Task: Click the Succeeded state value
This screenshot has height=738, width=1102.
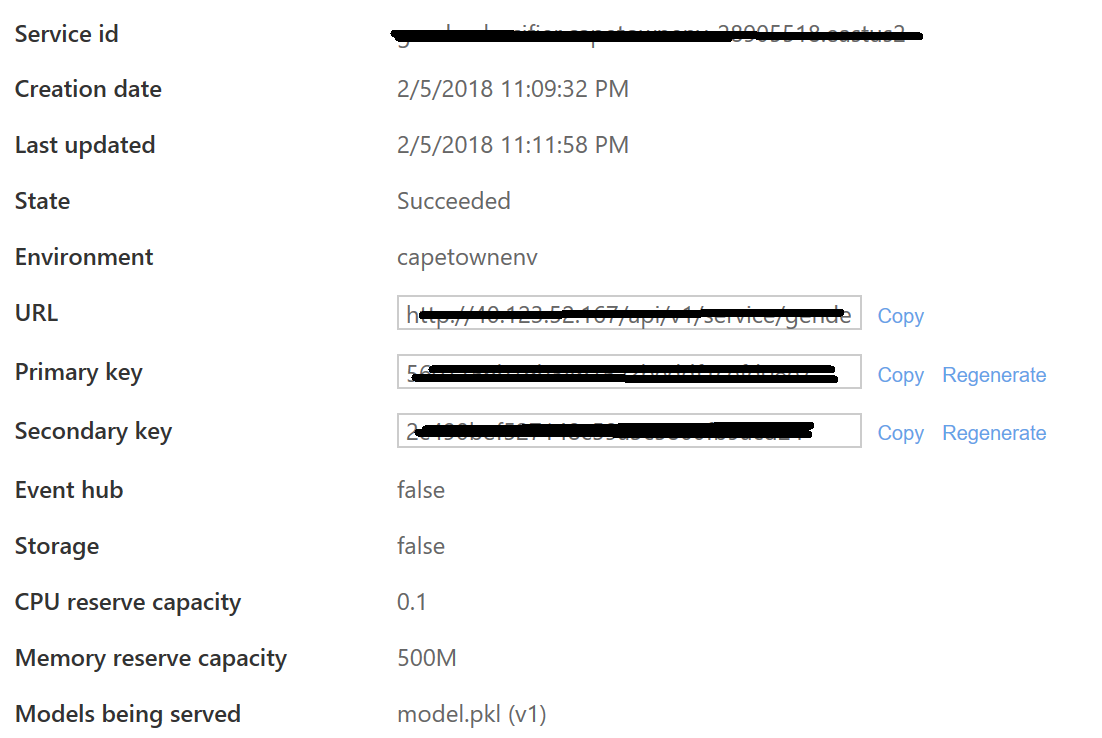Action: 453,201
